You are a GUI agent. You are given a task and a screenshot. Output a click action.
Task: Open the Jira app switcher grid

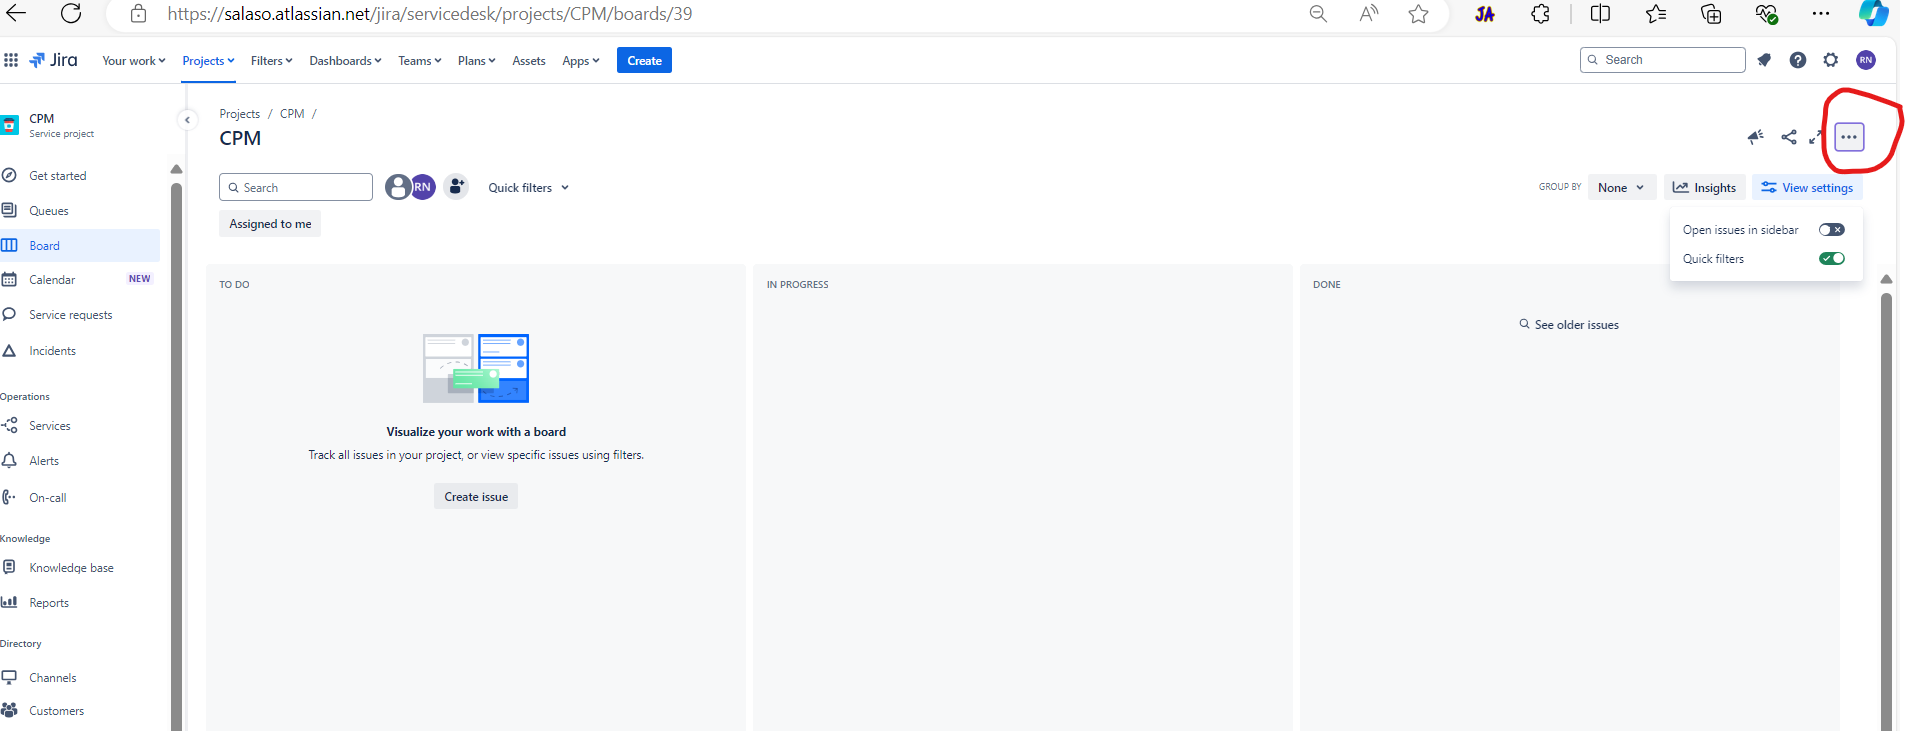click(x=11, y=60)
